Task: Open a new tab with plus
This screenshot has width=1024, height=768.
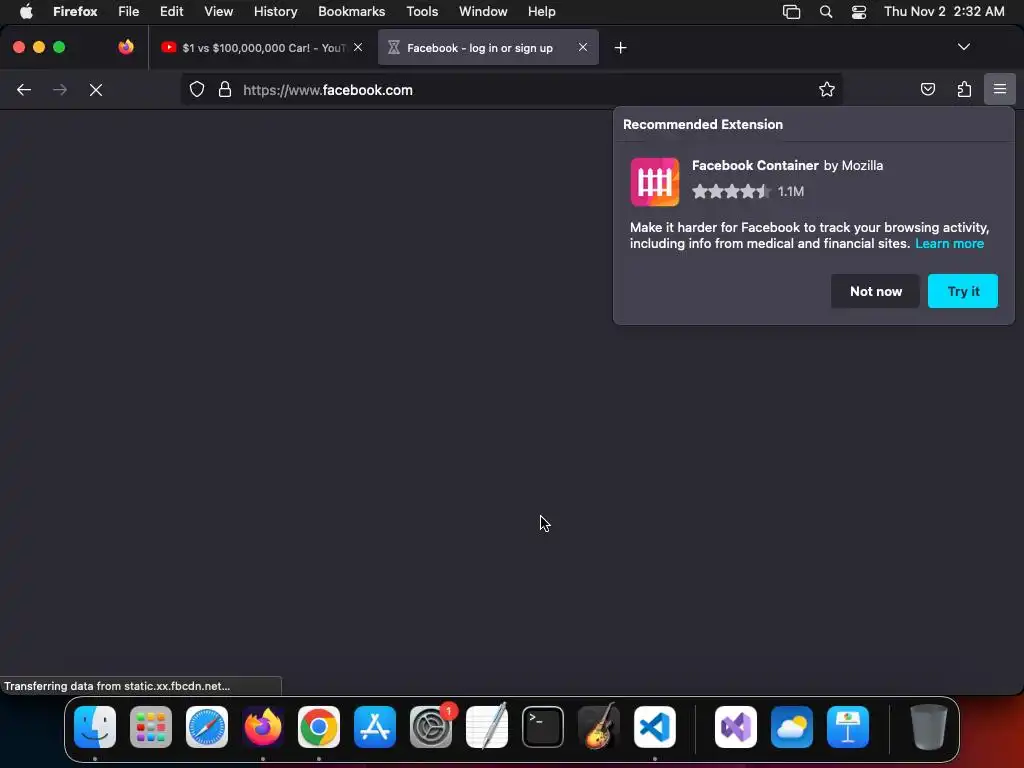Action: click(x=620, y=48)
